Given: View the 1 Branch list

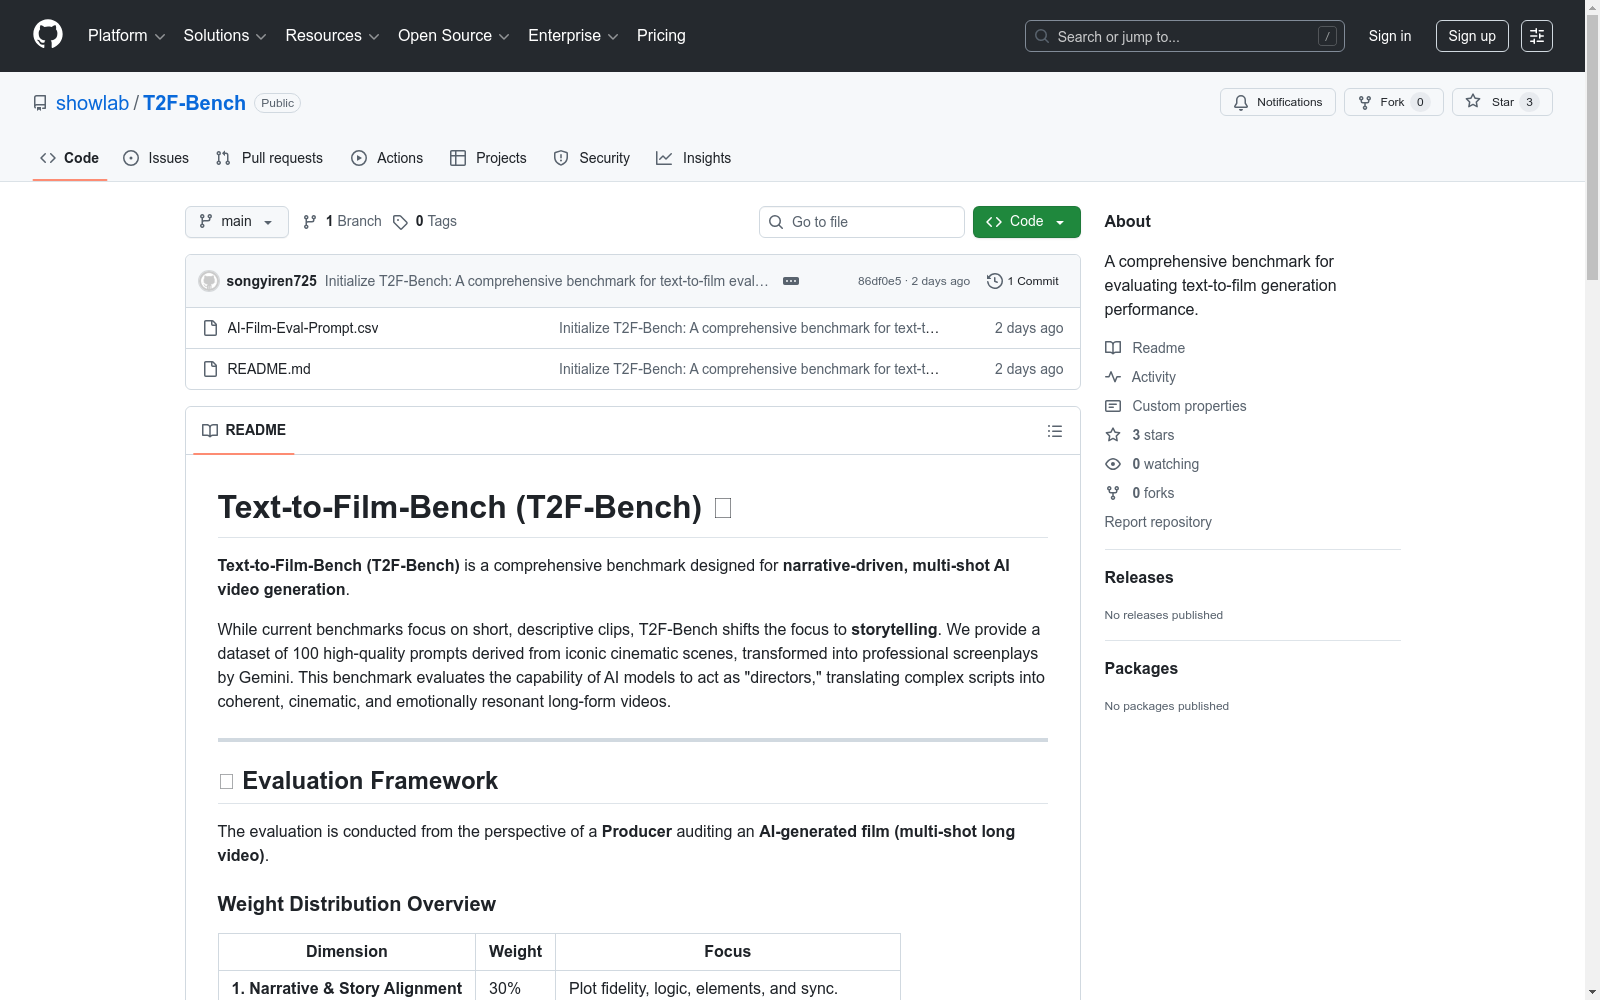Looking at the screenshot, I should (x=342, y=222).
